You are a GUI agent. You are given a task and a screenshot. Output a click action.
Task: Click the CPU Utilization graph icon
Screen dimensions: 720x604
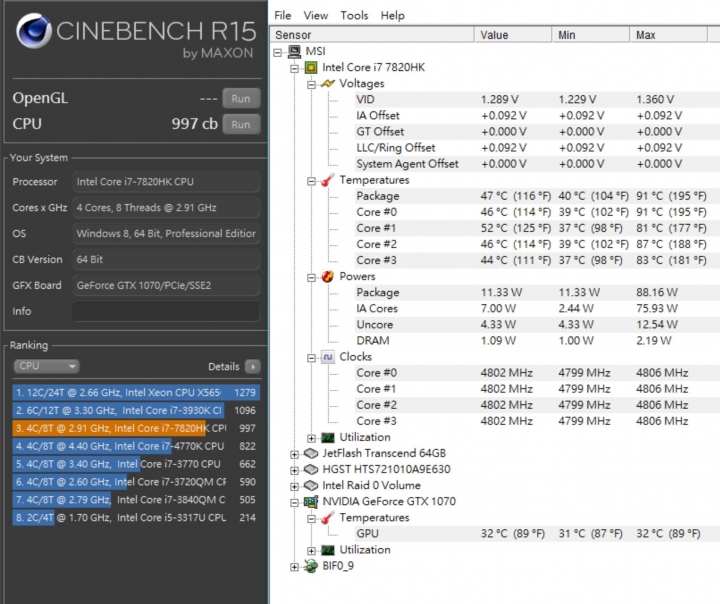tap(327, 437)
